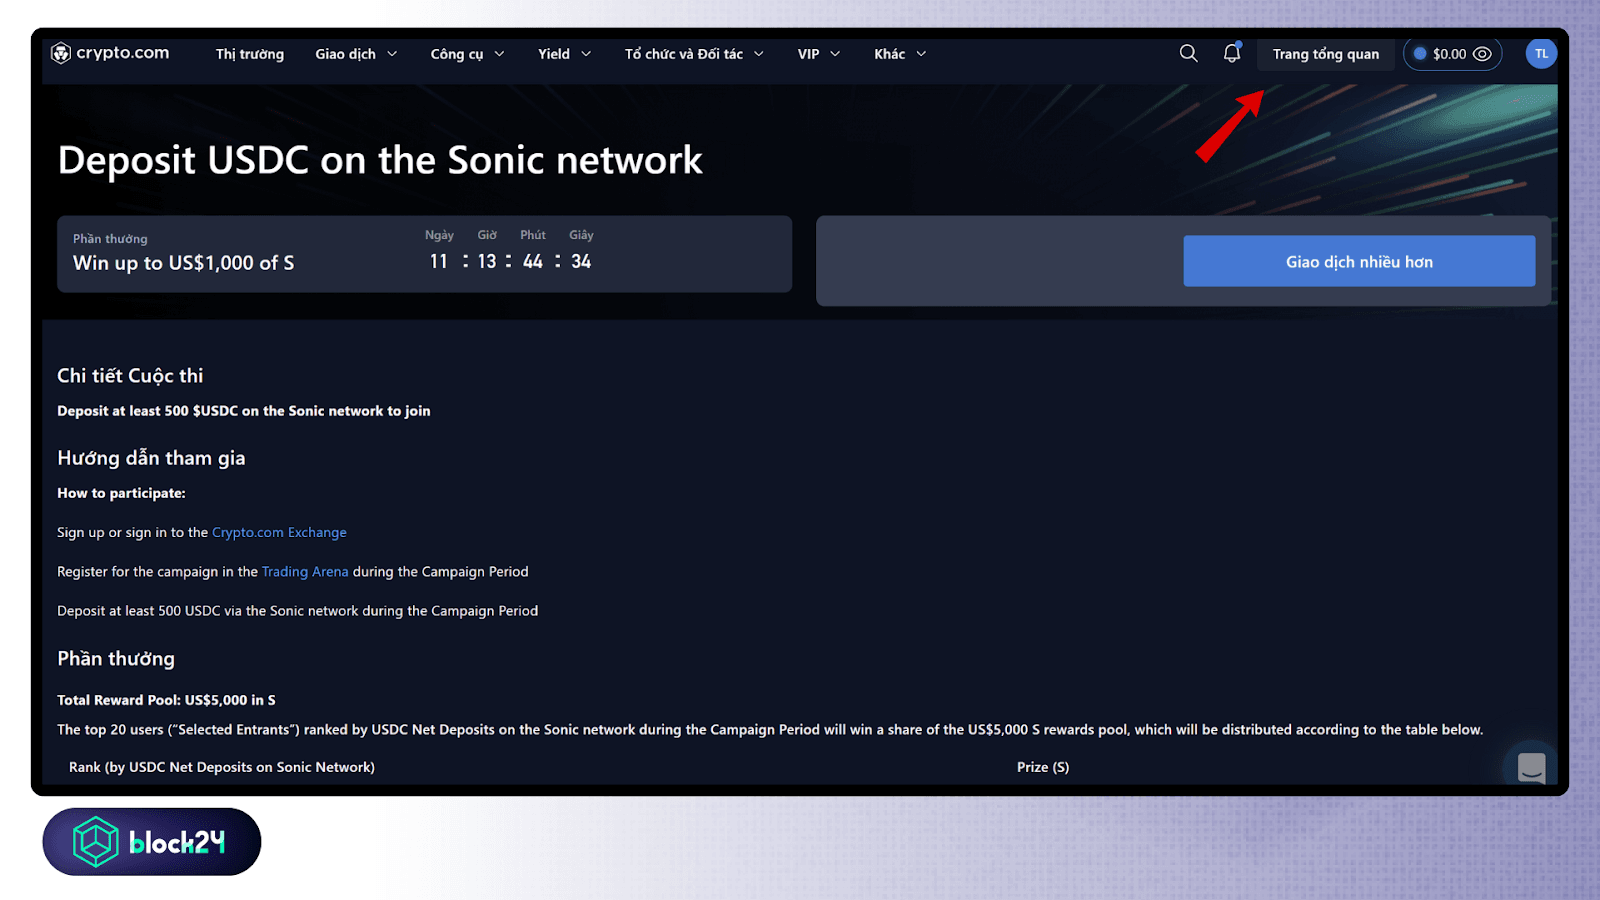Image resolution: width=1600 pixels, height=900 pixels.
Task: Click the Deposit at least 500 $USDC line
Action: click(x=244, y=411)
